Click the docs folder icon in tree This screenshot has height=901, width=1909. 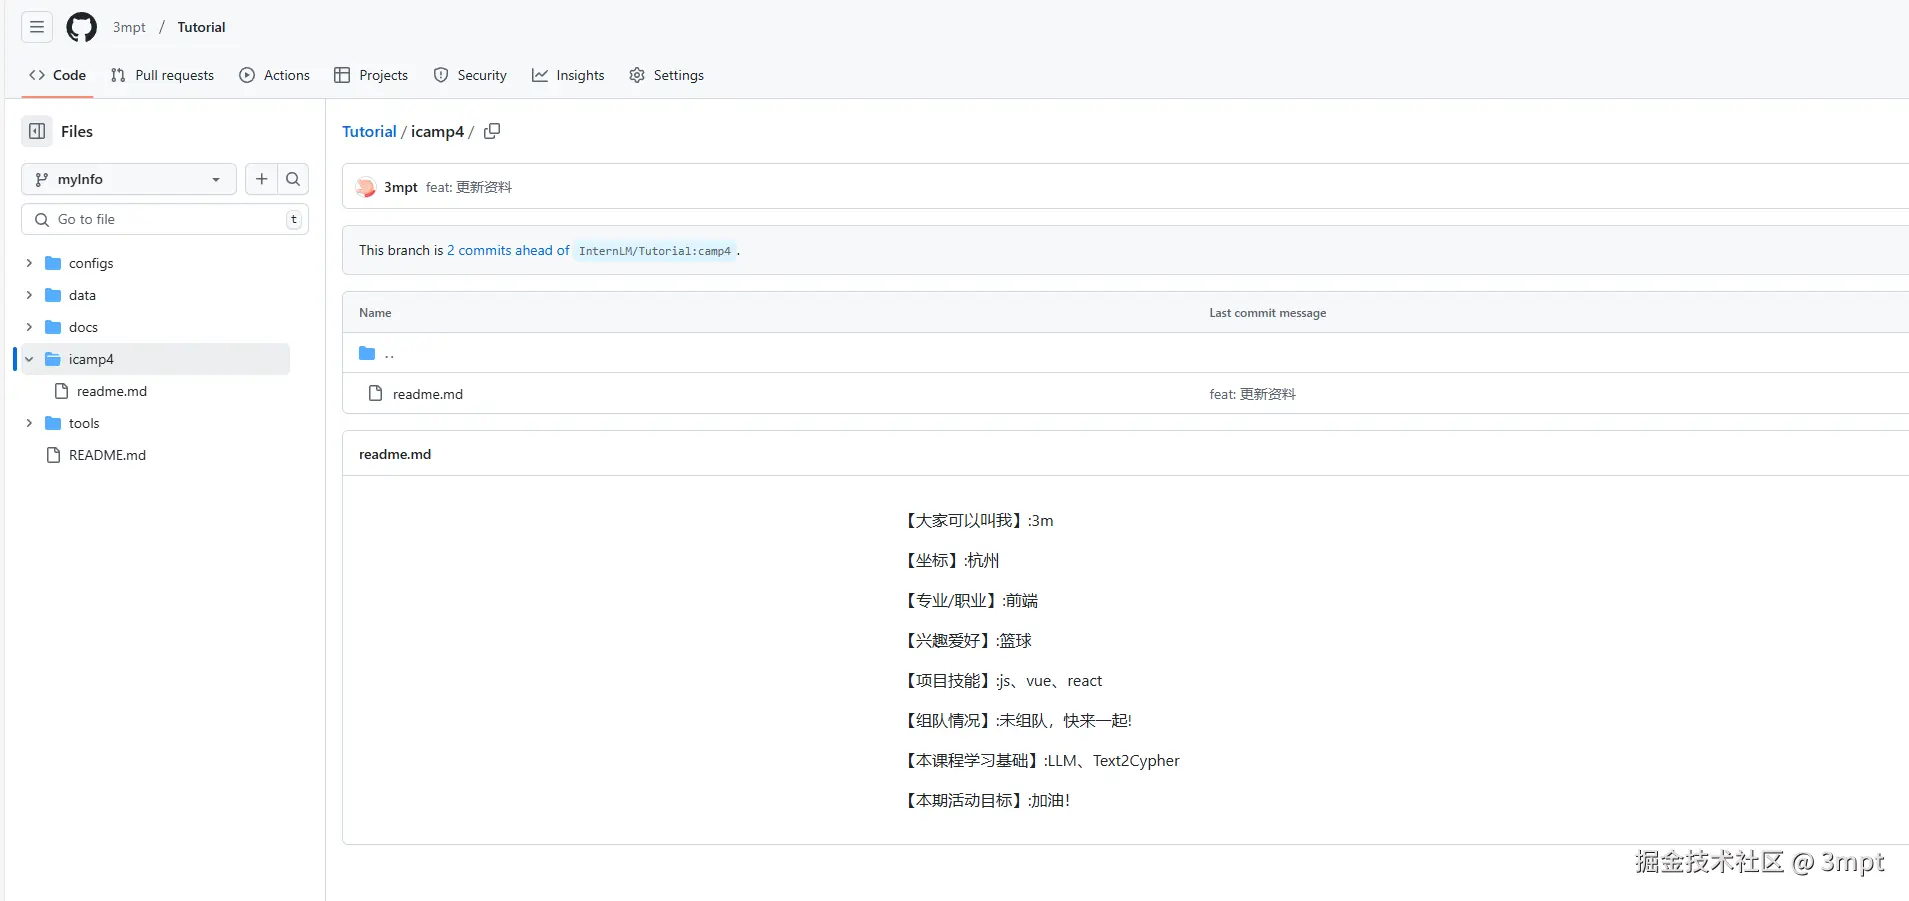click(x=54, y=327)
